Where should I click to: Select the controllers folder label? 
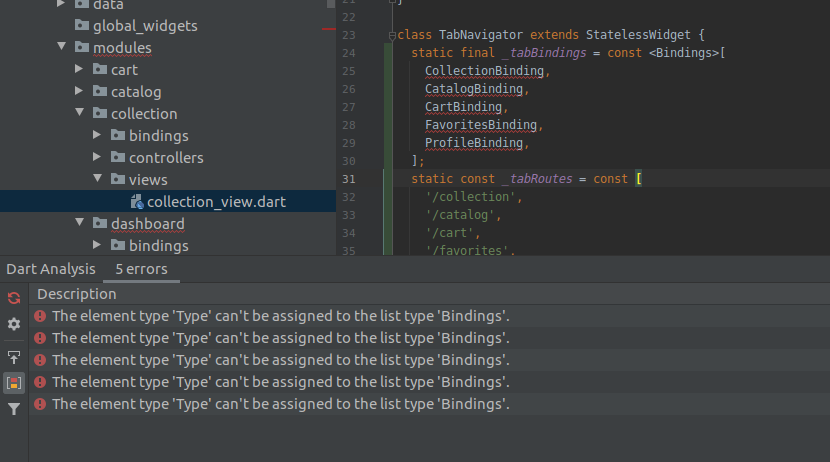click(x=166, y=158)
